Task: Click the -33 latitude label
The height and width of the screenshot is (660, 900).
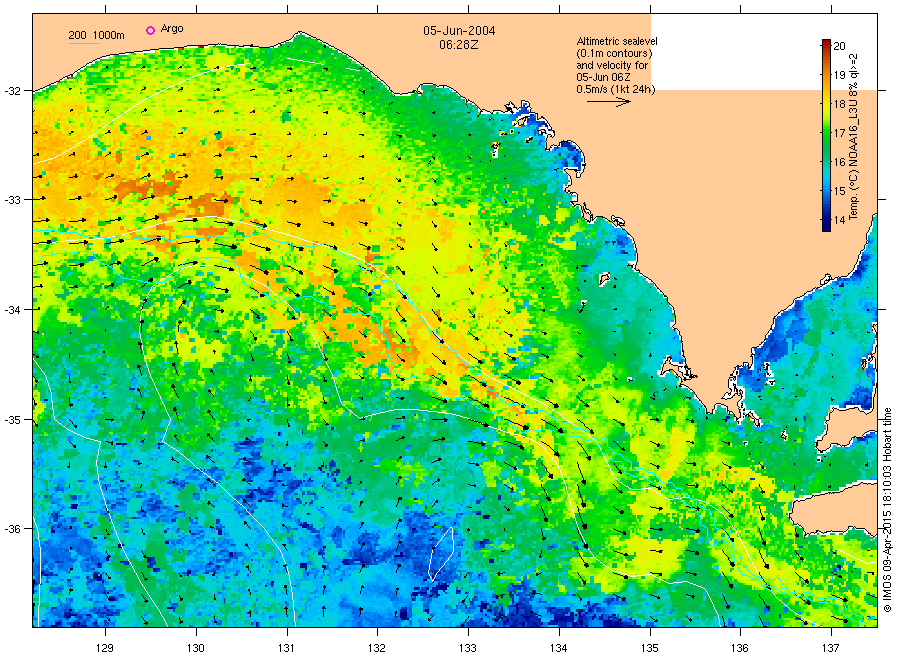Action: tap(13, 200)
